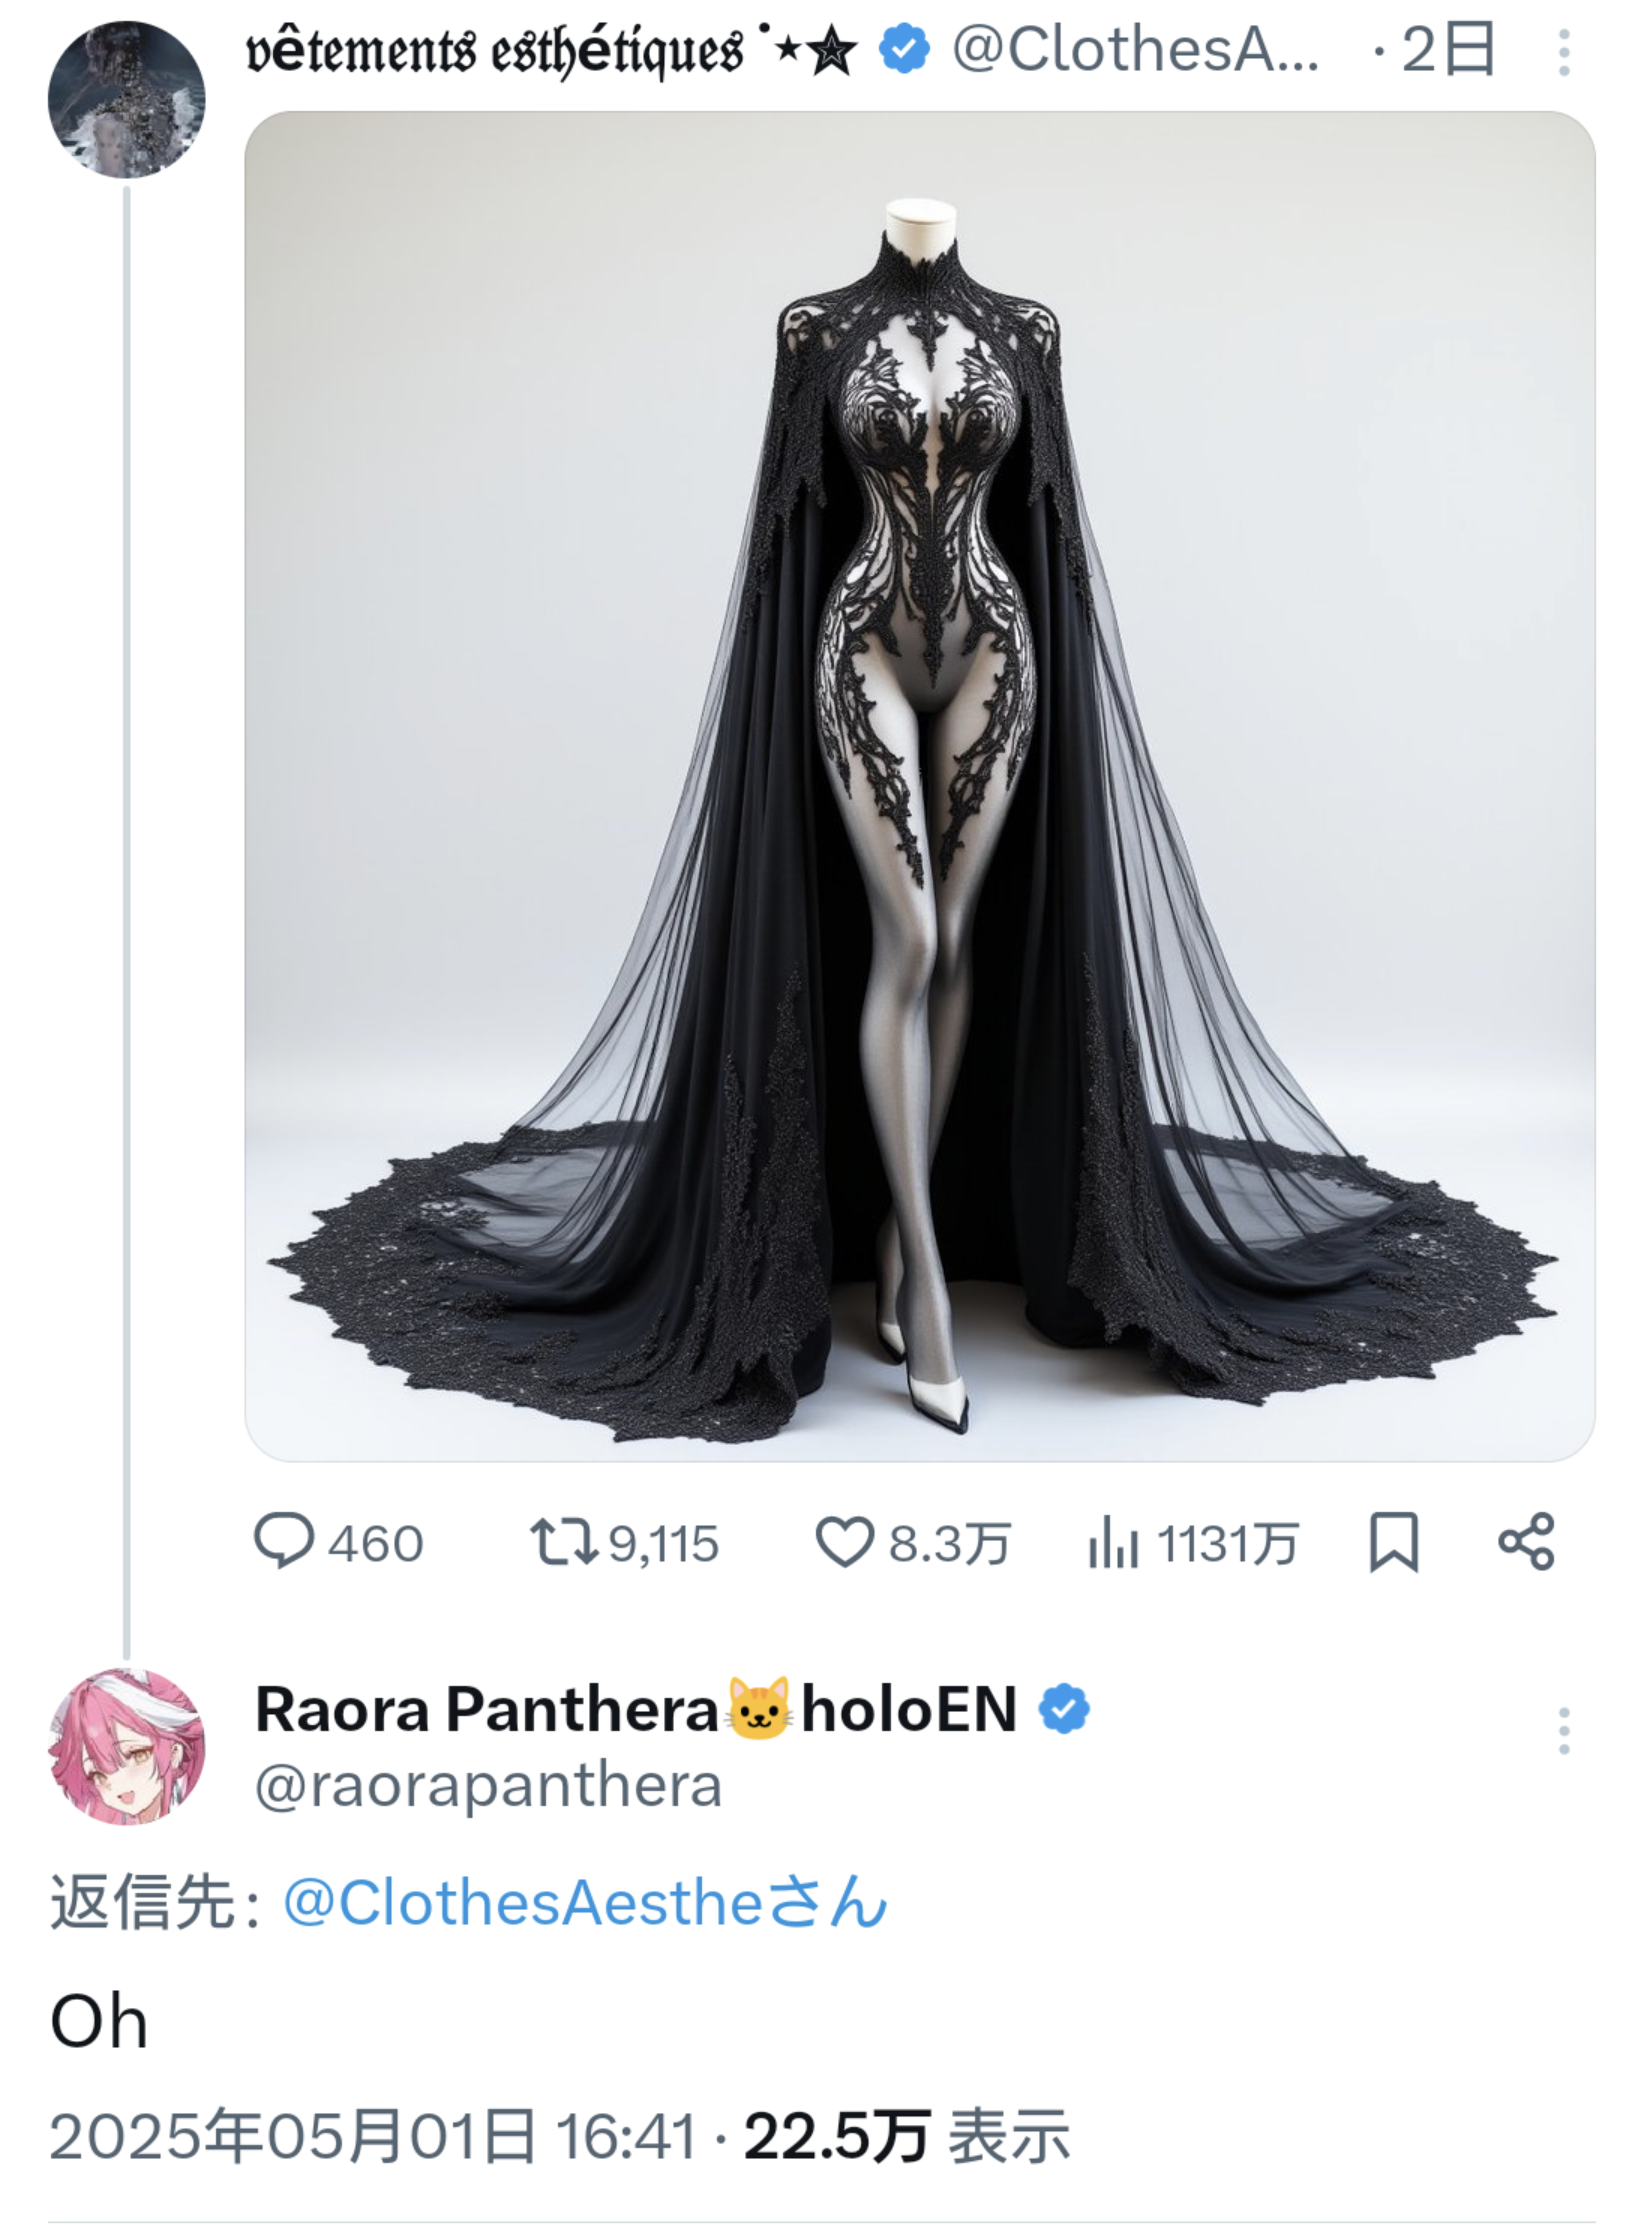
Task: Like the post with the heart icon
Action: coord(845,1541)
